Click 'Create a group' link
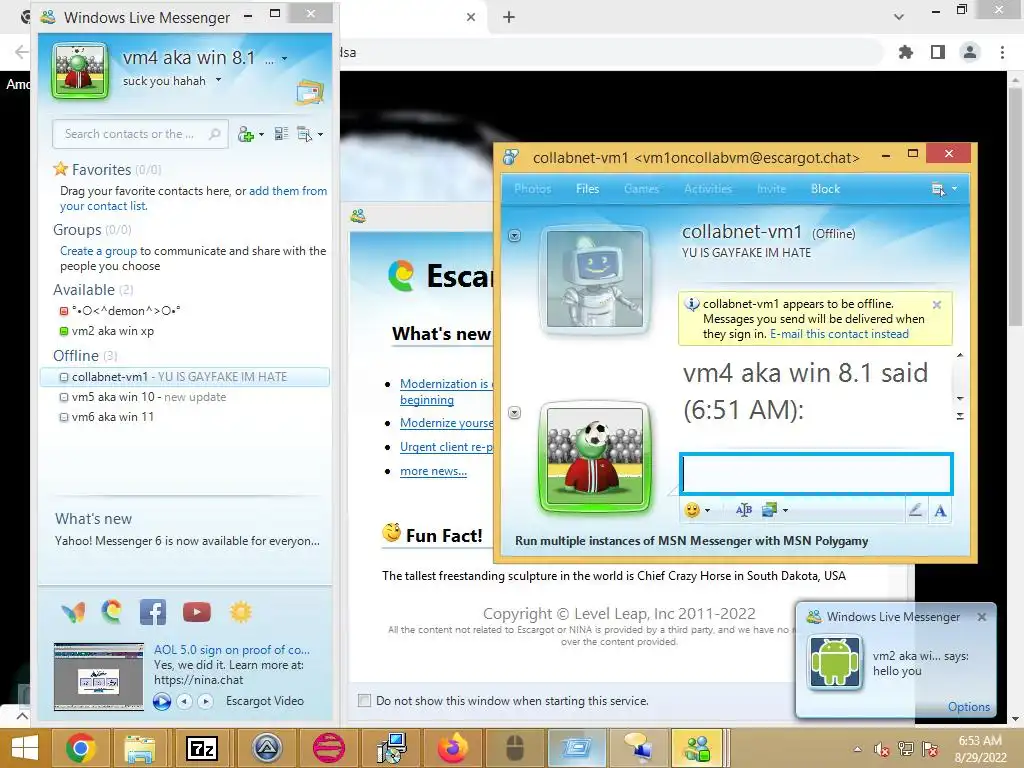The width and height of the screenshot is (1024, 768). (99, 251)
